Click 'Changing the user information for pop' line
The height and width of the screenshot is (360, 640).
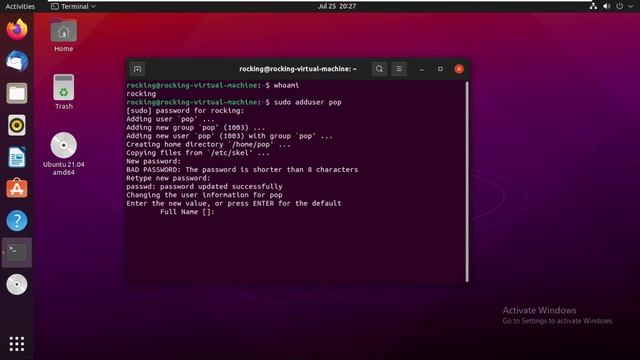pyautogui.click(x=204, y=195)
